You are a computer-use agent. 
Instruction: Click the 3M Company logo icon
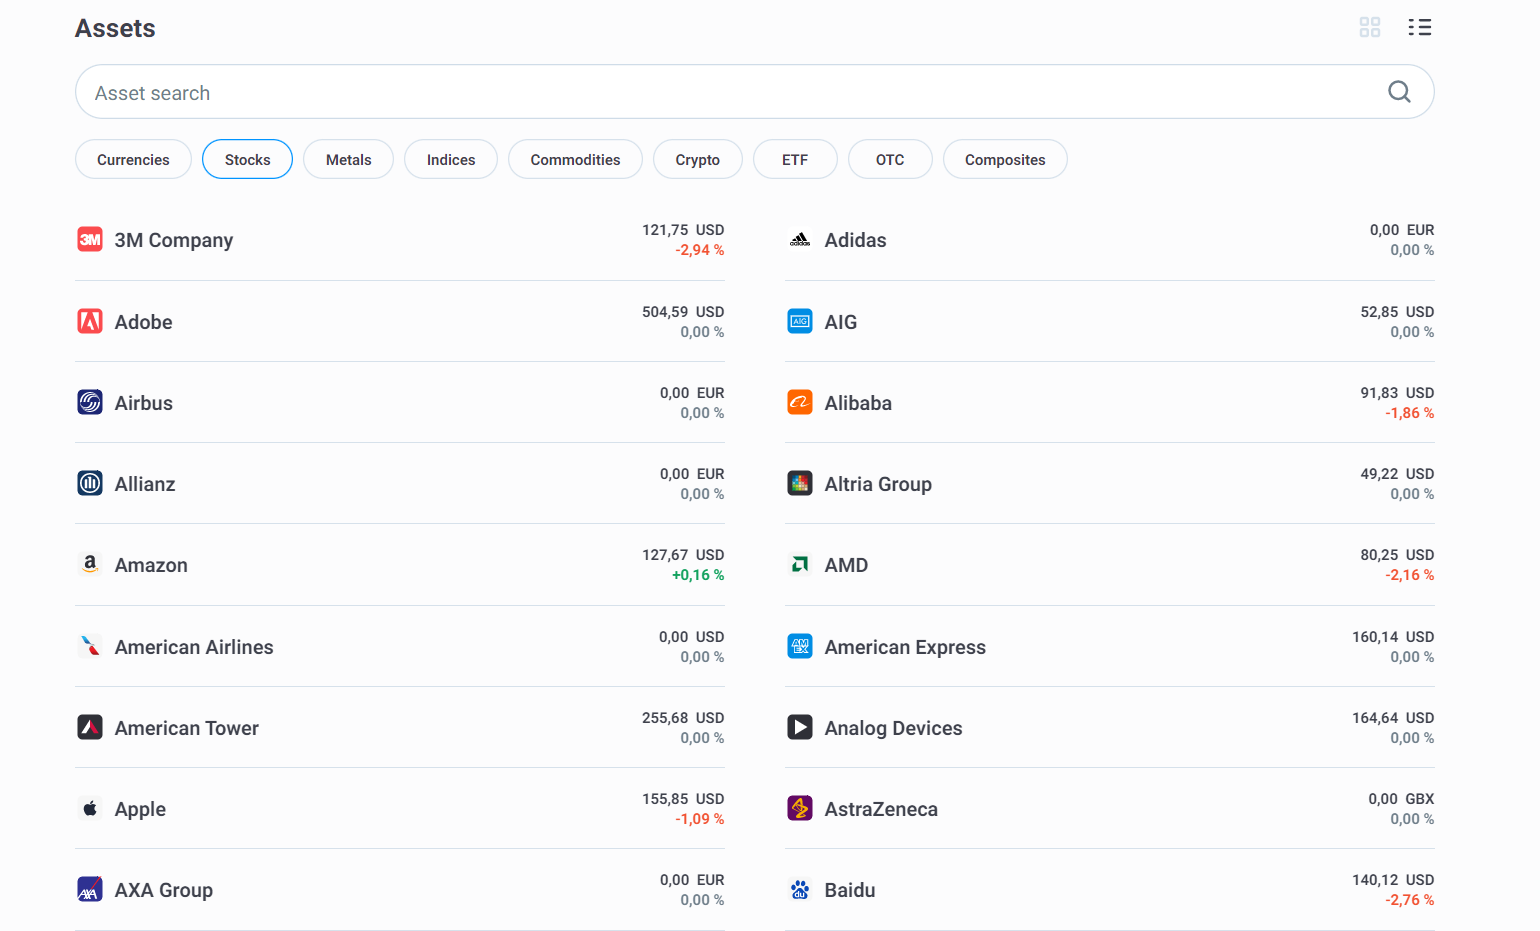point(90,239)
